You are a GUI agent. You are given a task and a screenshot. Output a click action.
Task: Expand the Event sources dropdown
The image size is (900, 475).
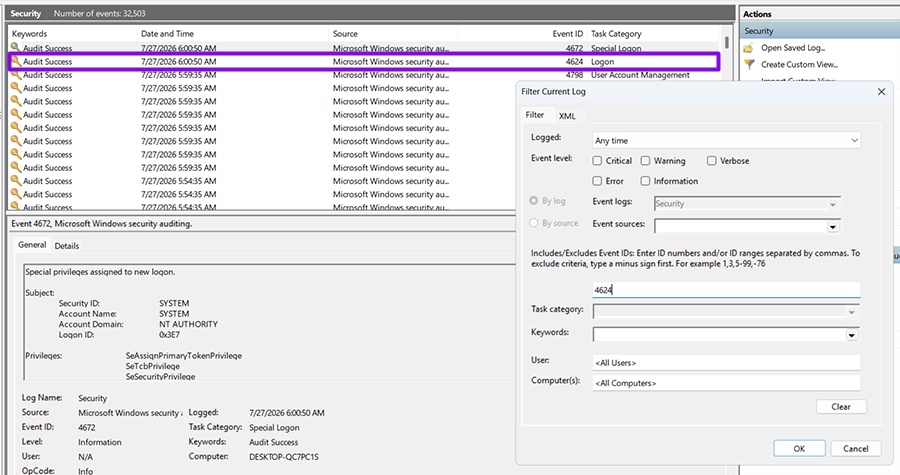(832, 227)
